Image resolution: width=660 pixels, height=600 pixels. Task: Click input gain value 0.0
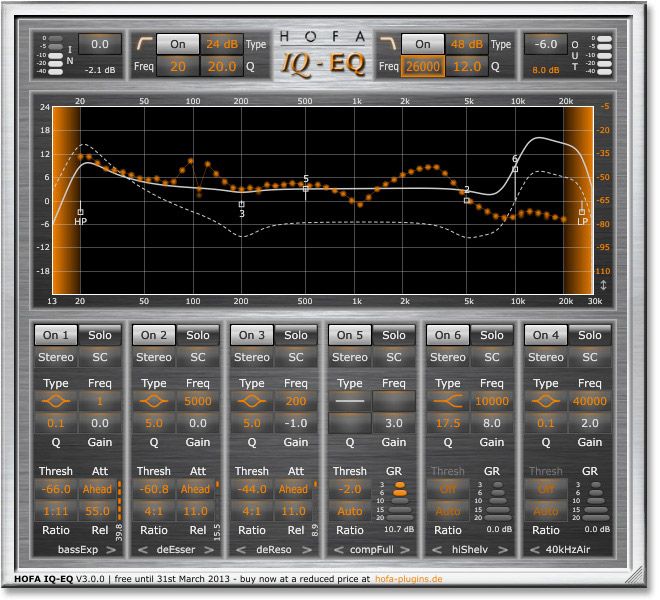100,44
